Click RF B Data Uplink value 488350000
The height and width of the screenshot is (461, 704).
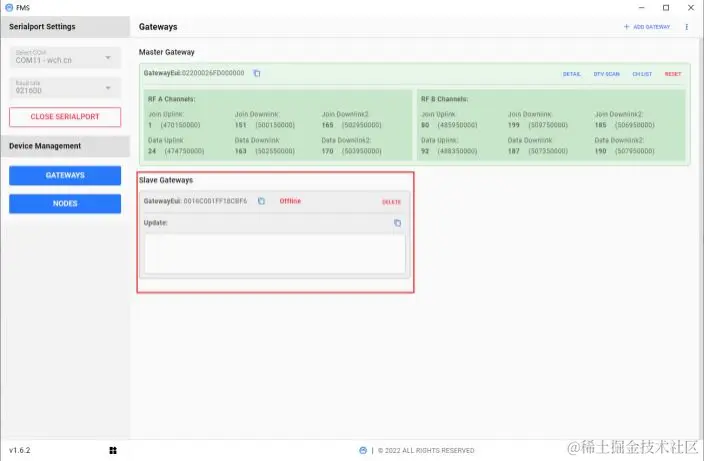tap(458, 151)
